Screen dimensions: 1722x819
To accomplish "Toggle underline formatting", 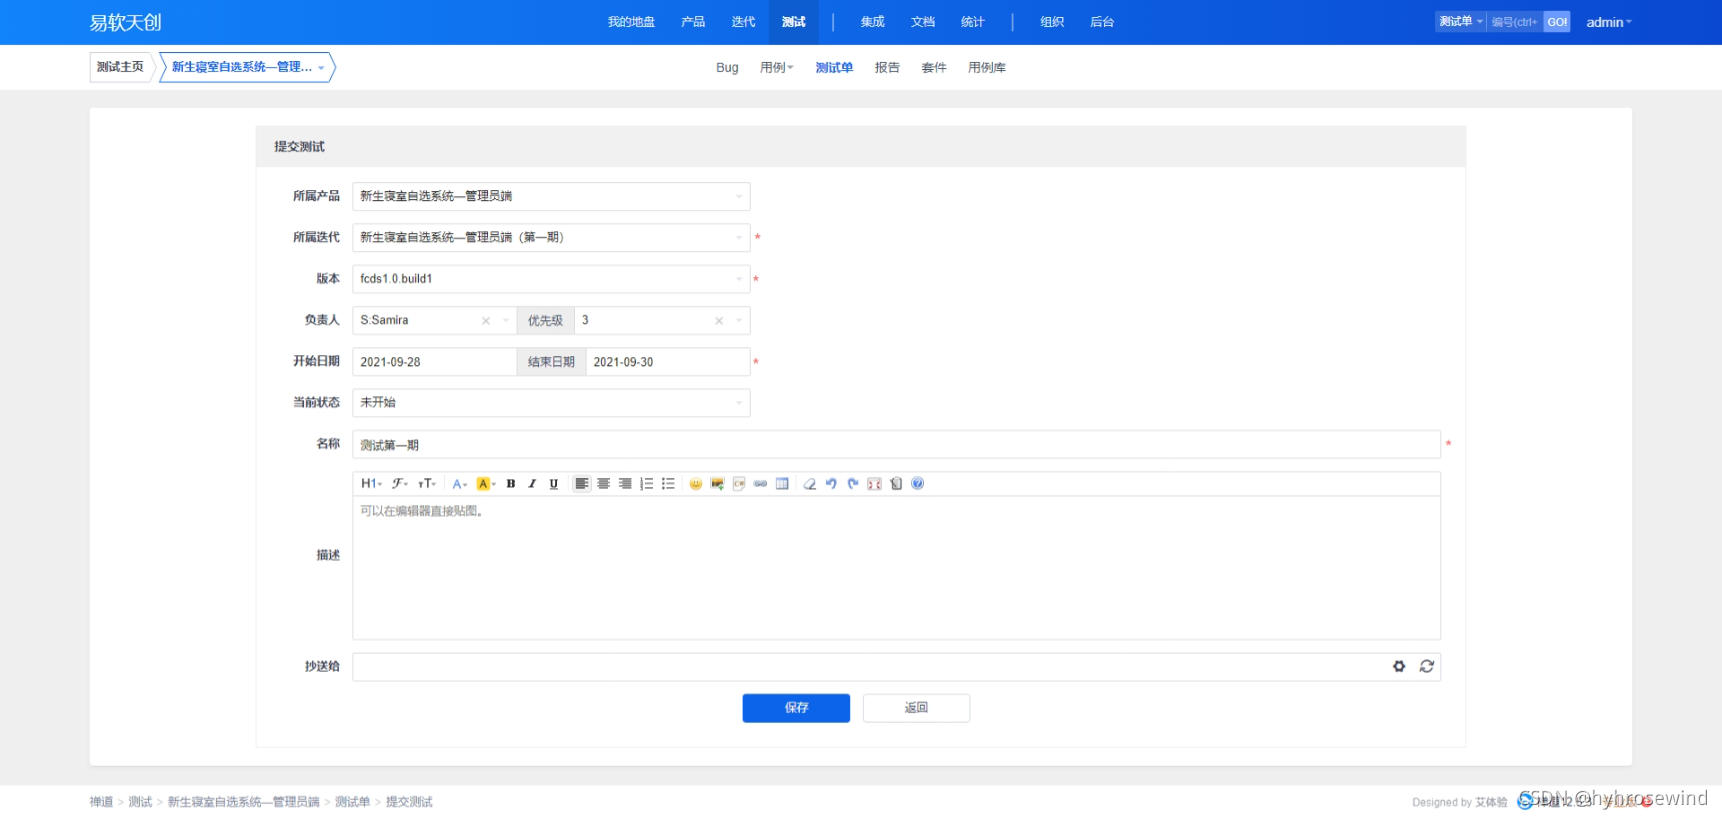I will (553, 484).
